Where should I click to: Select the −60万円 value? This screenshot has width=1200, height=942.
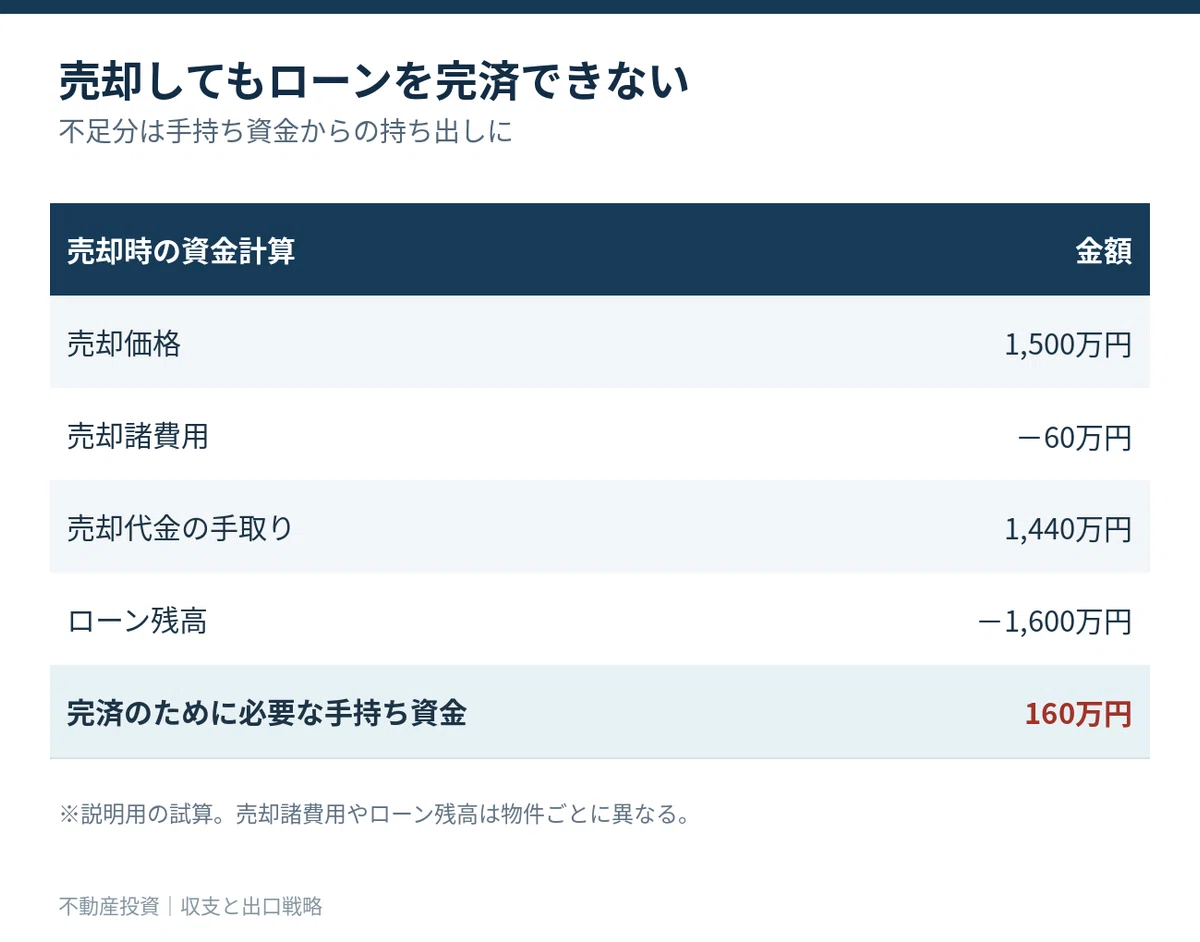(x=1075, y=437)
